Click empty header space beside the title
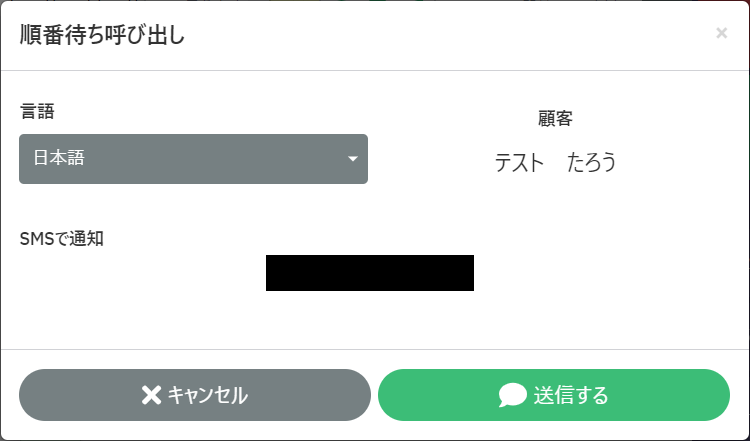The height and width of the screenshot is (441, 750). (450, 35)
